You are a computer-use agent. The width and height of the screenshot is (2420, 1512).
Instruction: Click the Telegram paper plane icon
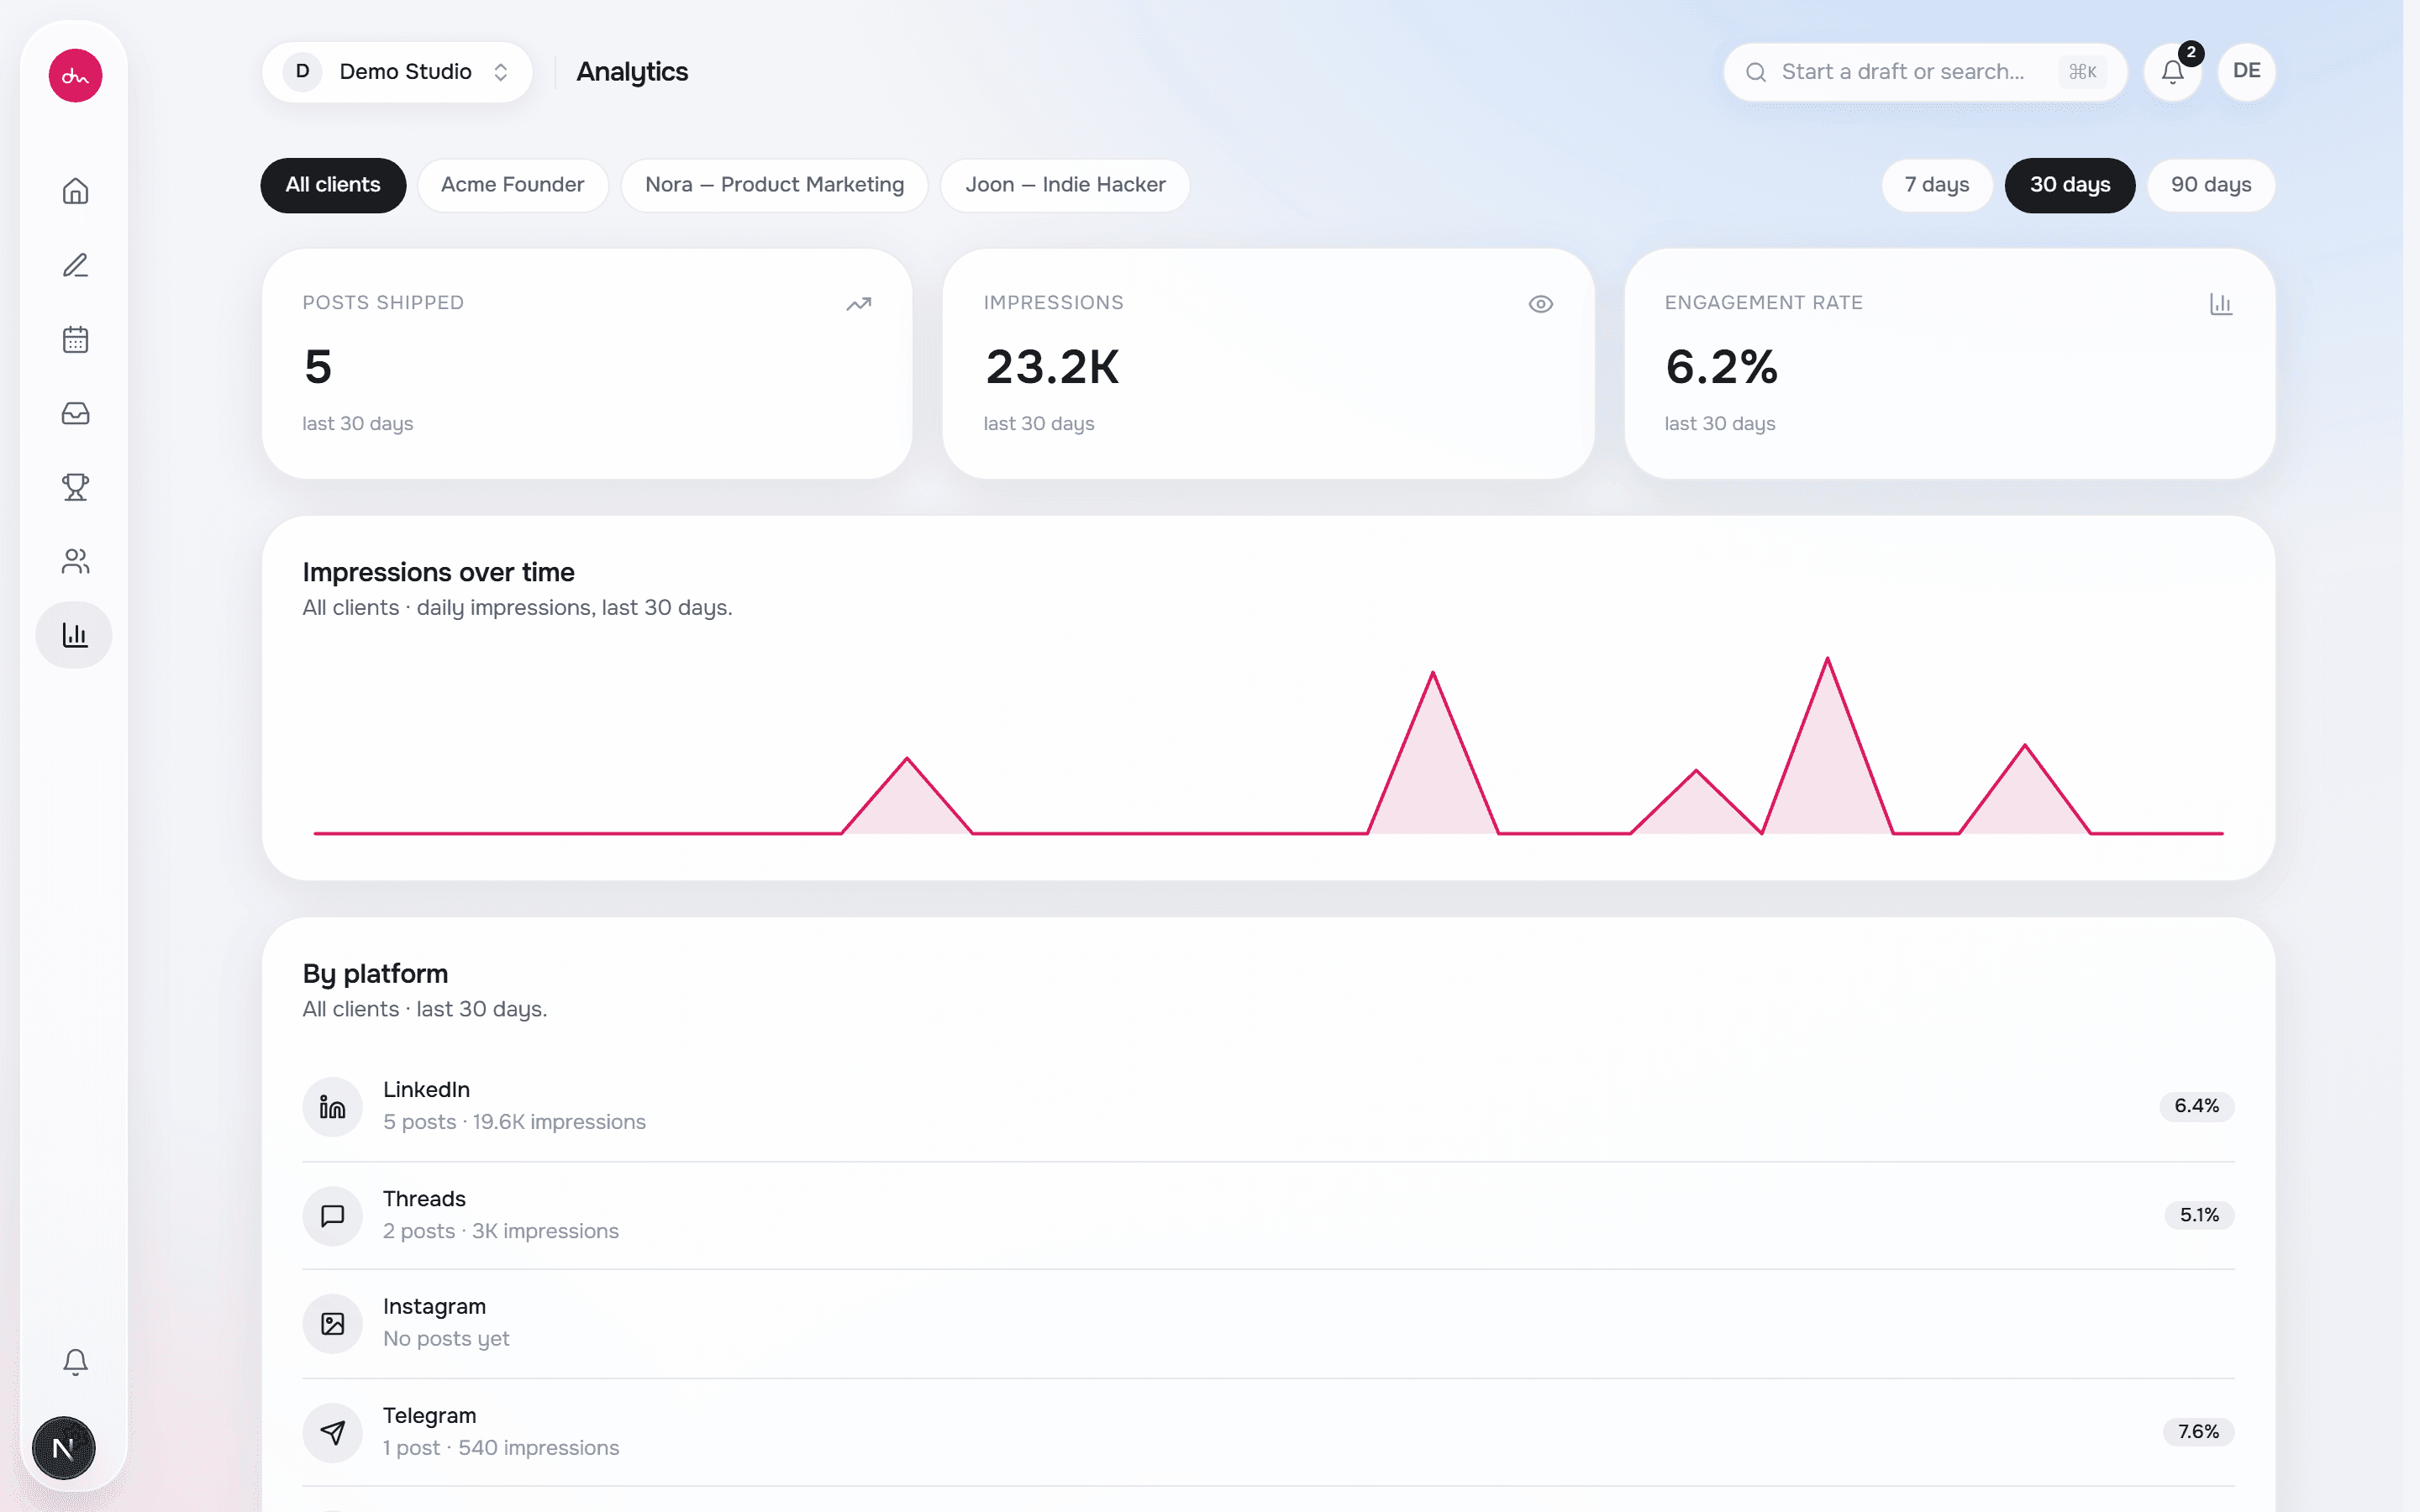click(332, 1432)
